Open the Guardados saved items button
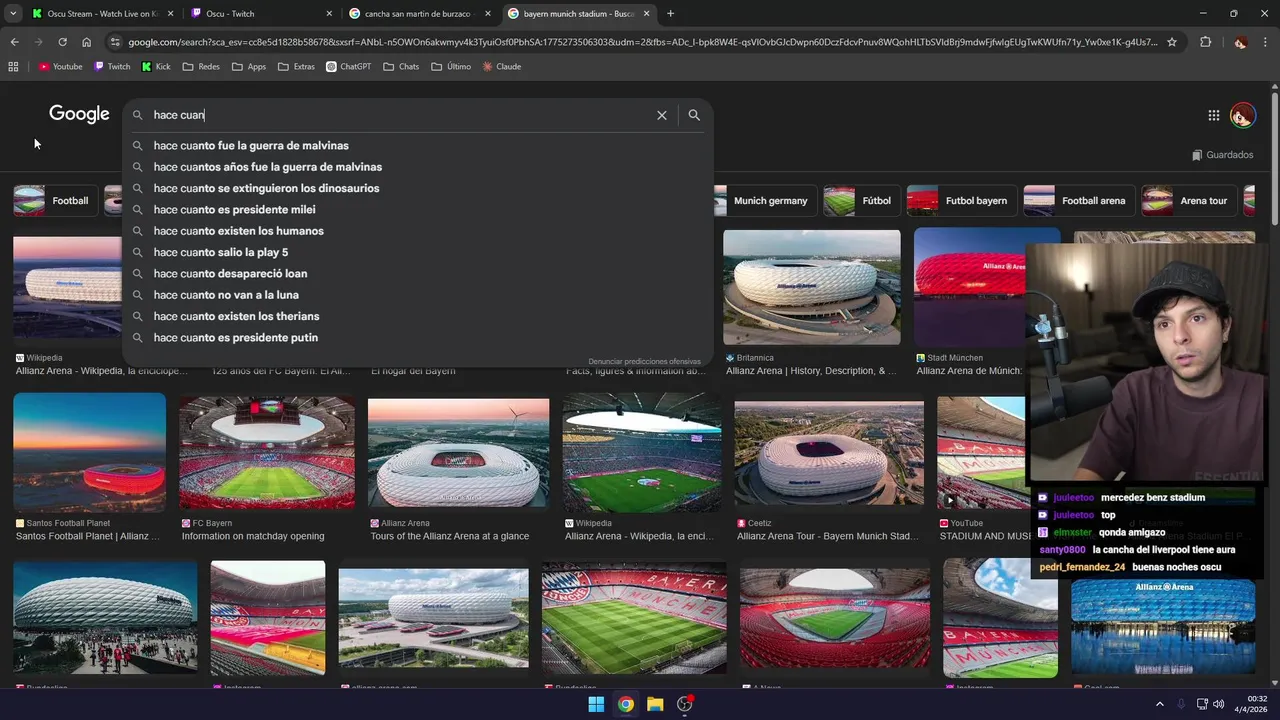The width and height of the screenshot is (1280, 720). point(1222,155)
